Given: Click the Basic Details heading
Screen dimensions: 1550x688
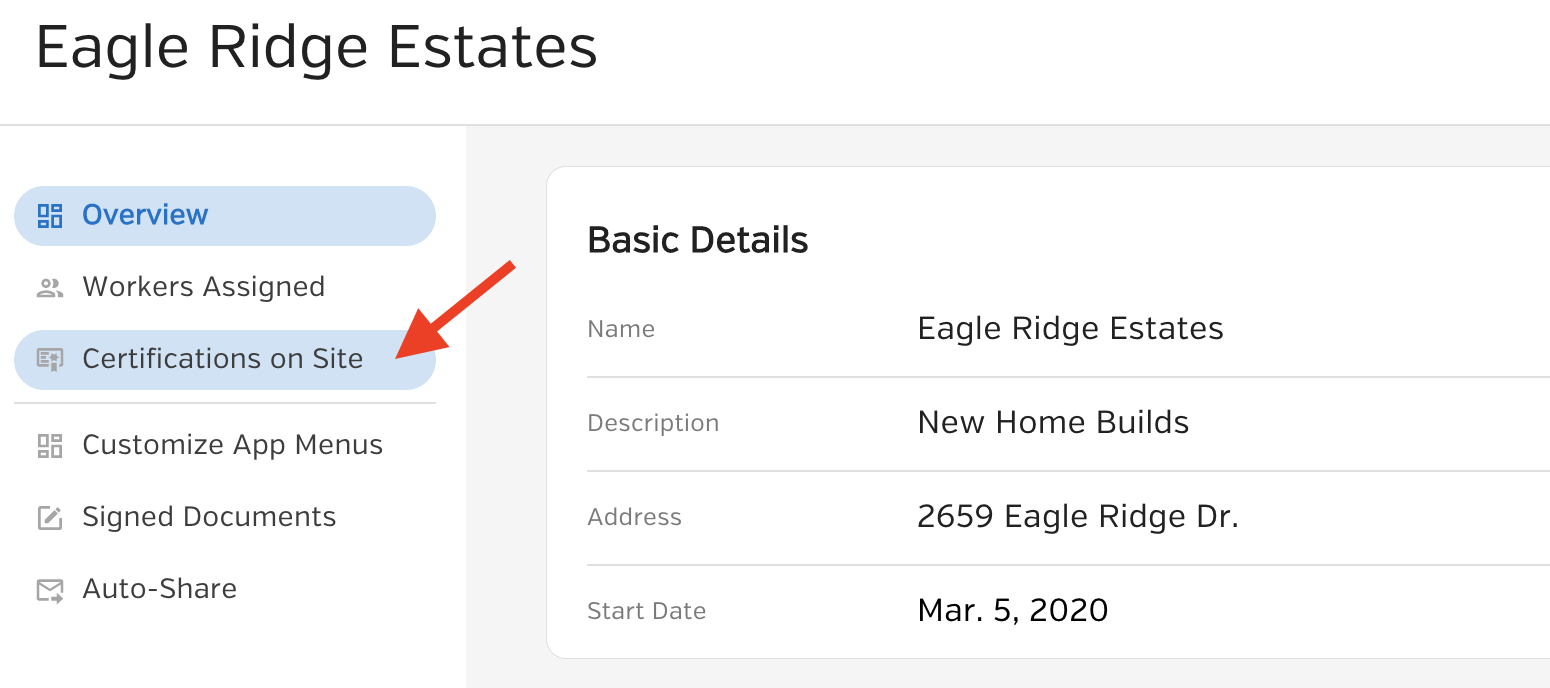Looking at the screenshot, I should pos(698,241).
